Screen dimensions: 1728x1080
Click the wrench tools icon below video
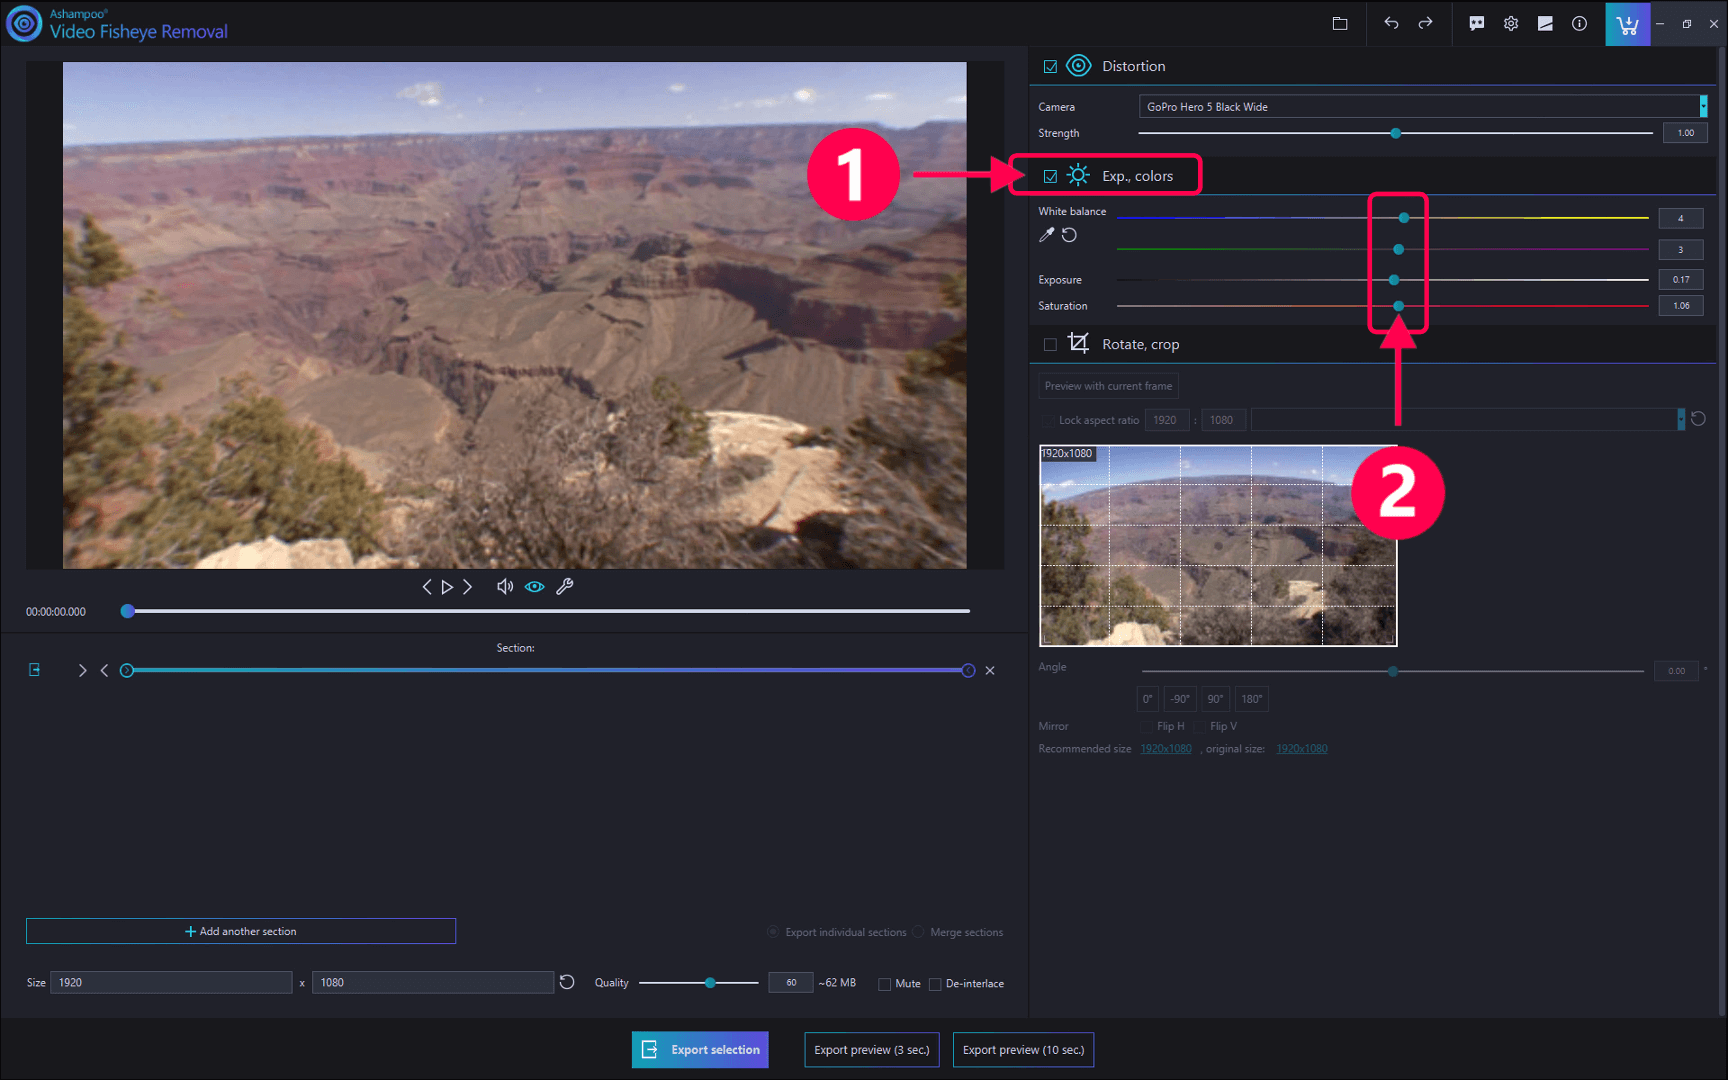(565, 587)
